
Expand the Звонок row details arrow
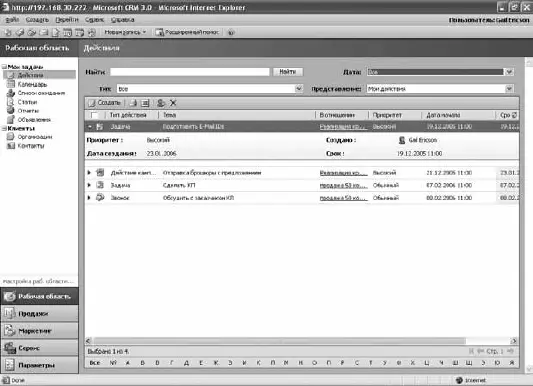click(89, 197)
